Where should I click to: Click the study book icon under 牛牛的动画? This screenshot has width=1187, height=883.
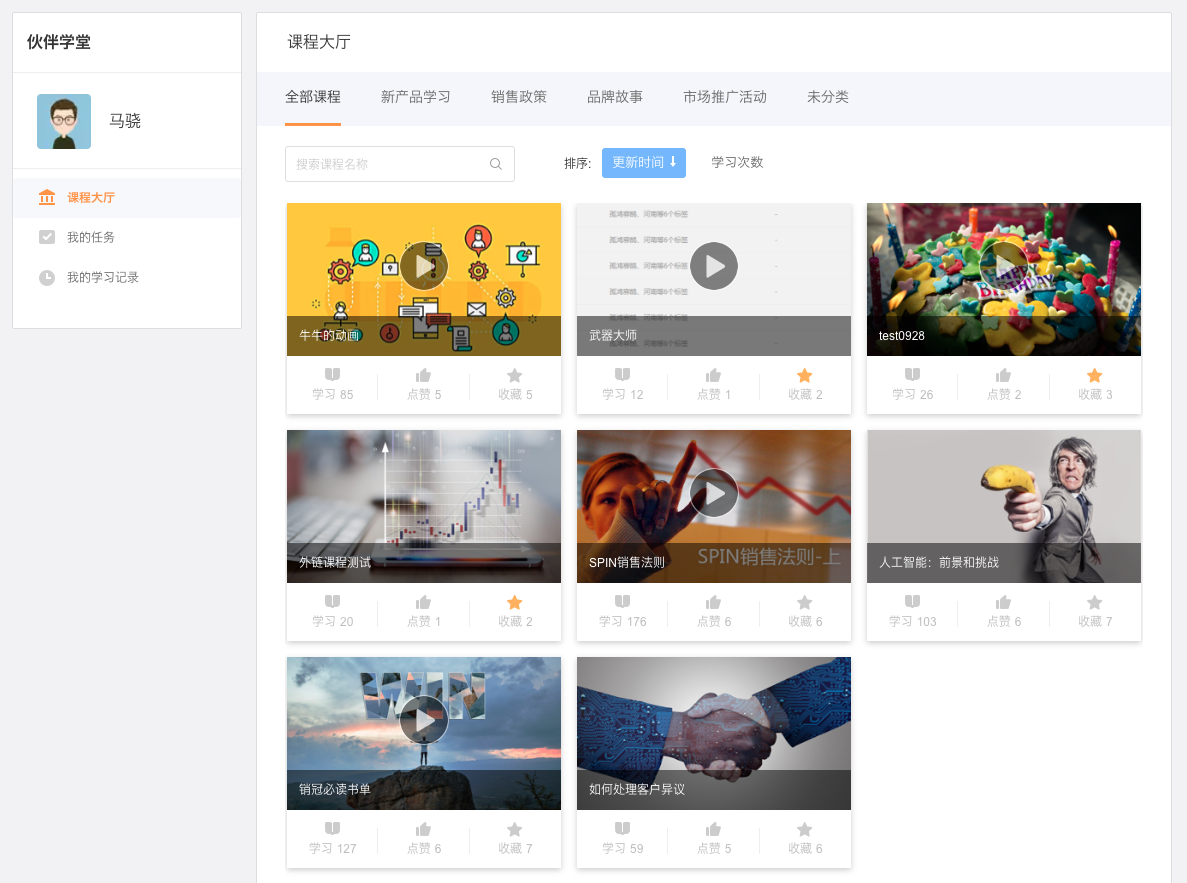tap(332, 375)
